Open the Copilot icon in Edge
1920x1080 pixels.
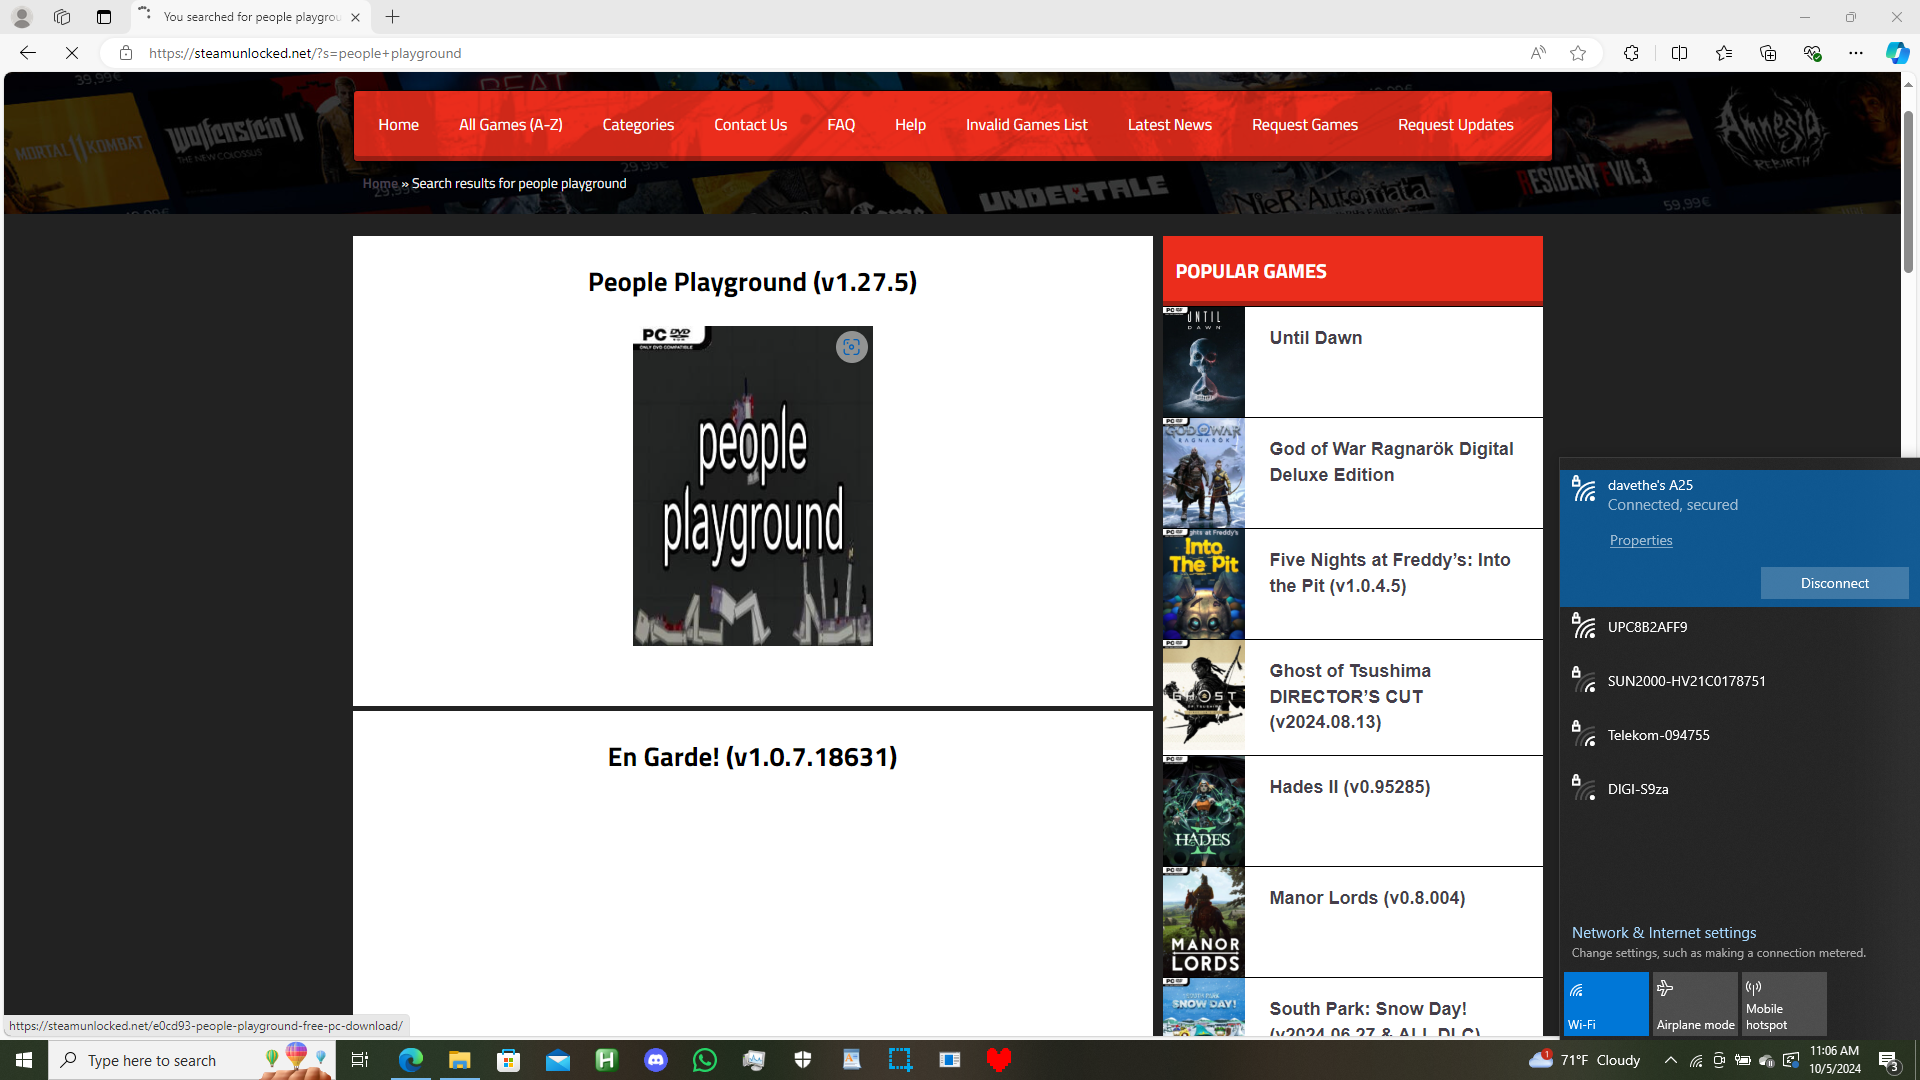1896,53
